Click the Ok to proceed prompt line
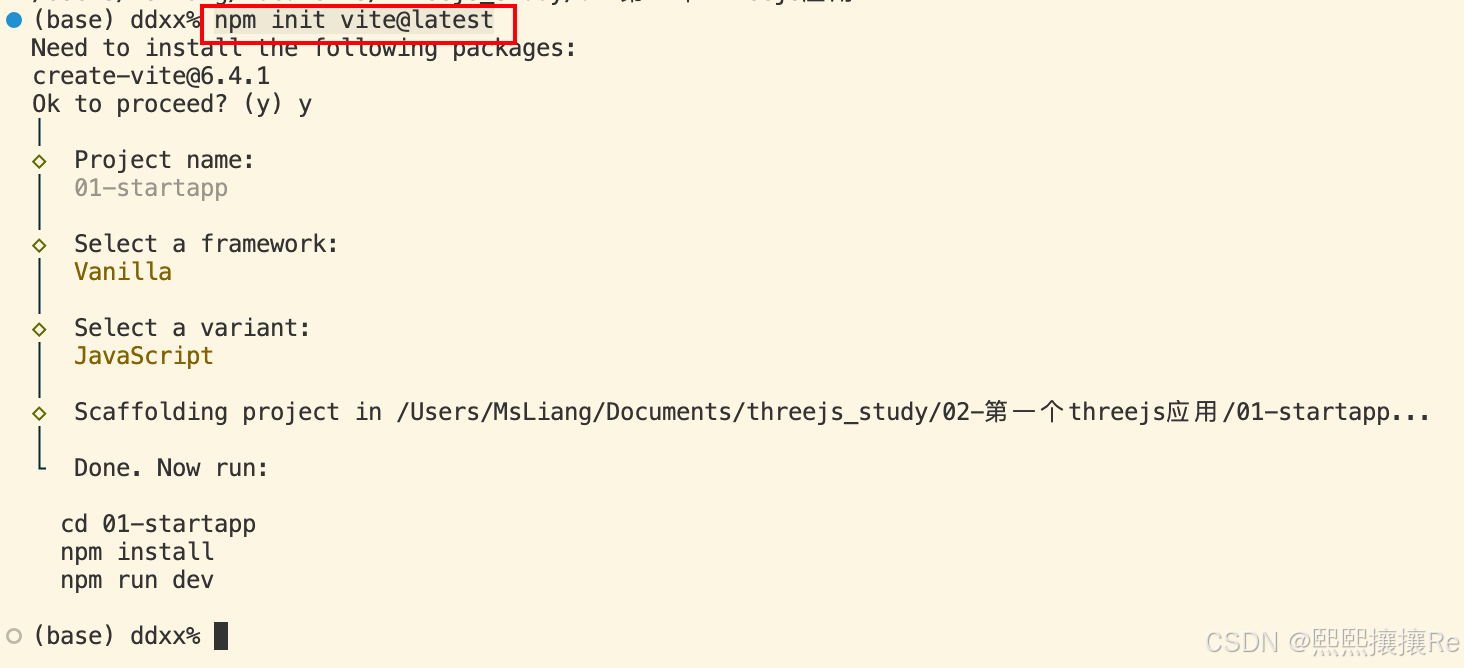Screen dimensions: 1464x668 point(172,104)
